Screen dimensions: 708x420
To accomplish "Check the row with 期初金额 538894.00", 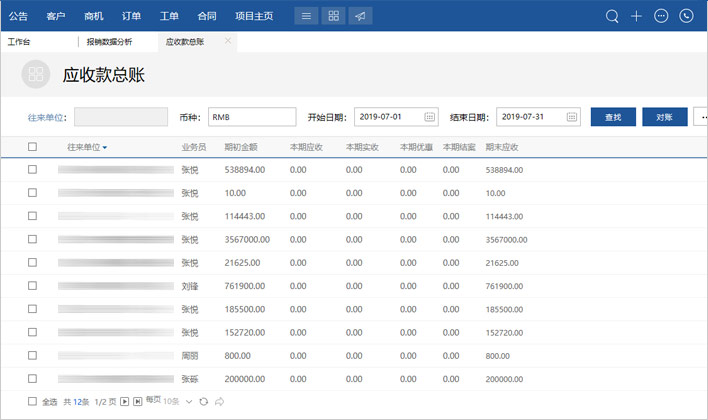I will tap(32, 170).
